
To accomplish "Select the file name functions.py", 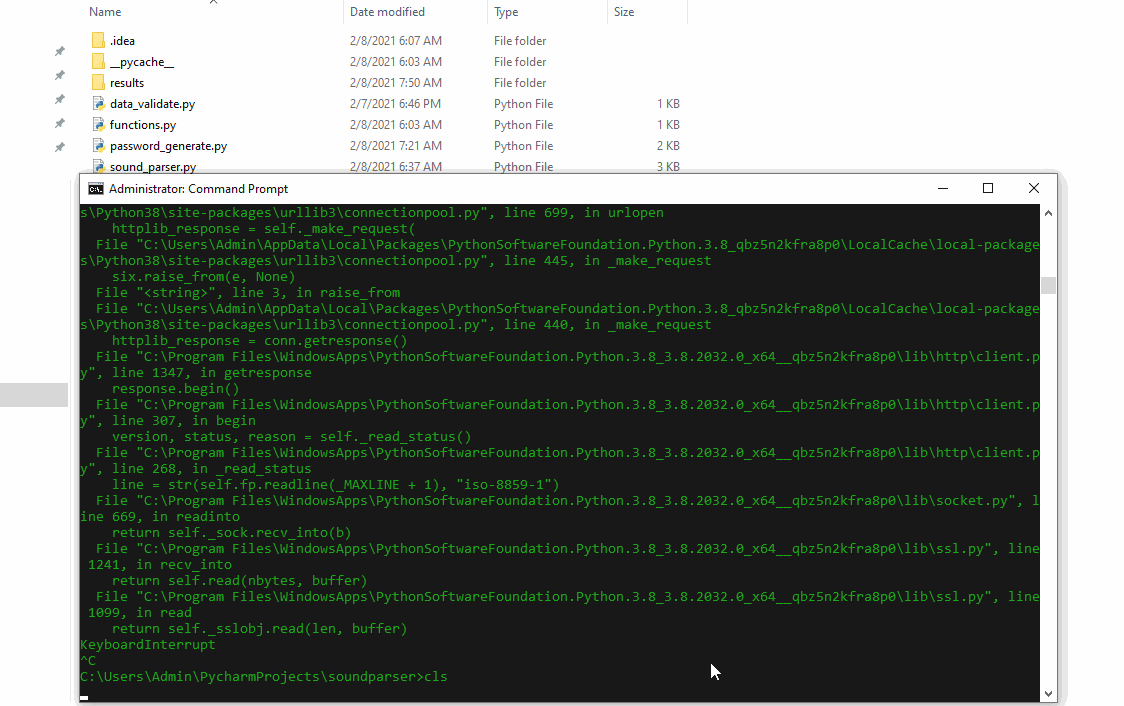I will pos(143,125).
